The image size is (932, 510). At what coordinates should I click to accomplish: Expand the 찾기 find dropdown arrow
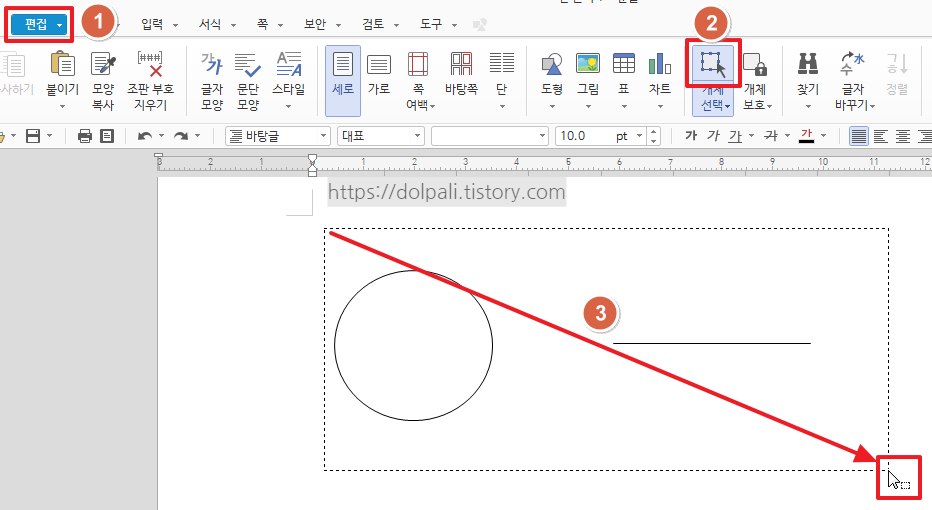pos(808,107)
